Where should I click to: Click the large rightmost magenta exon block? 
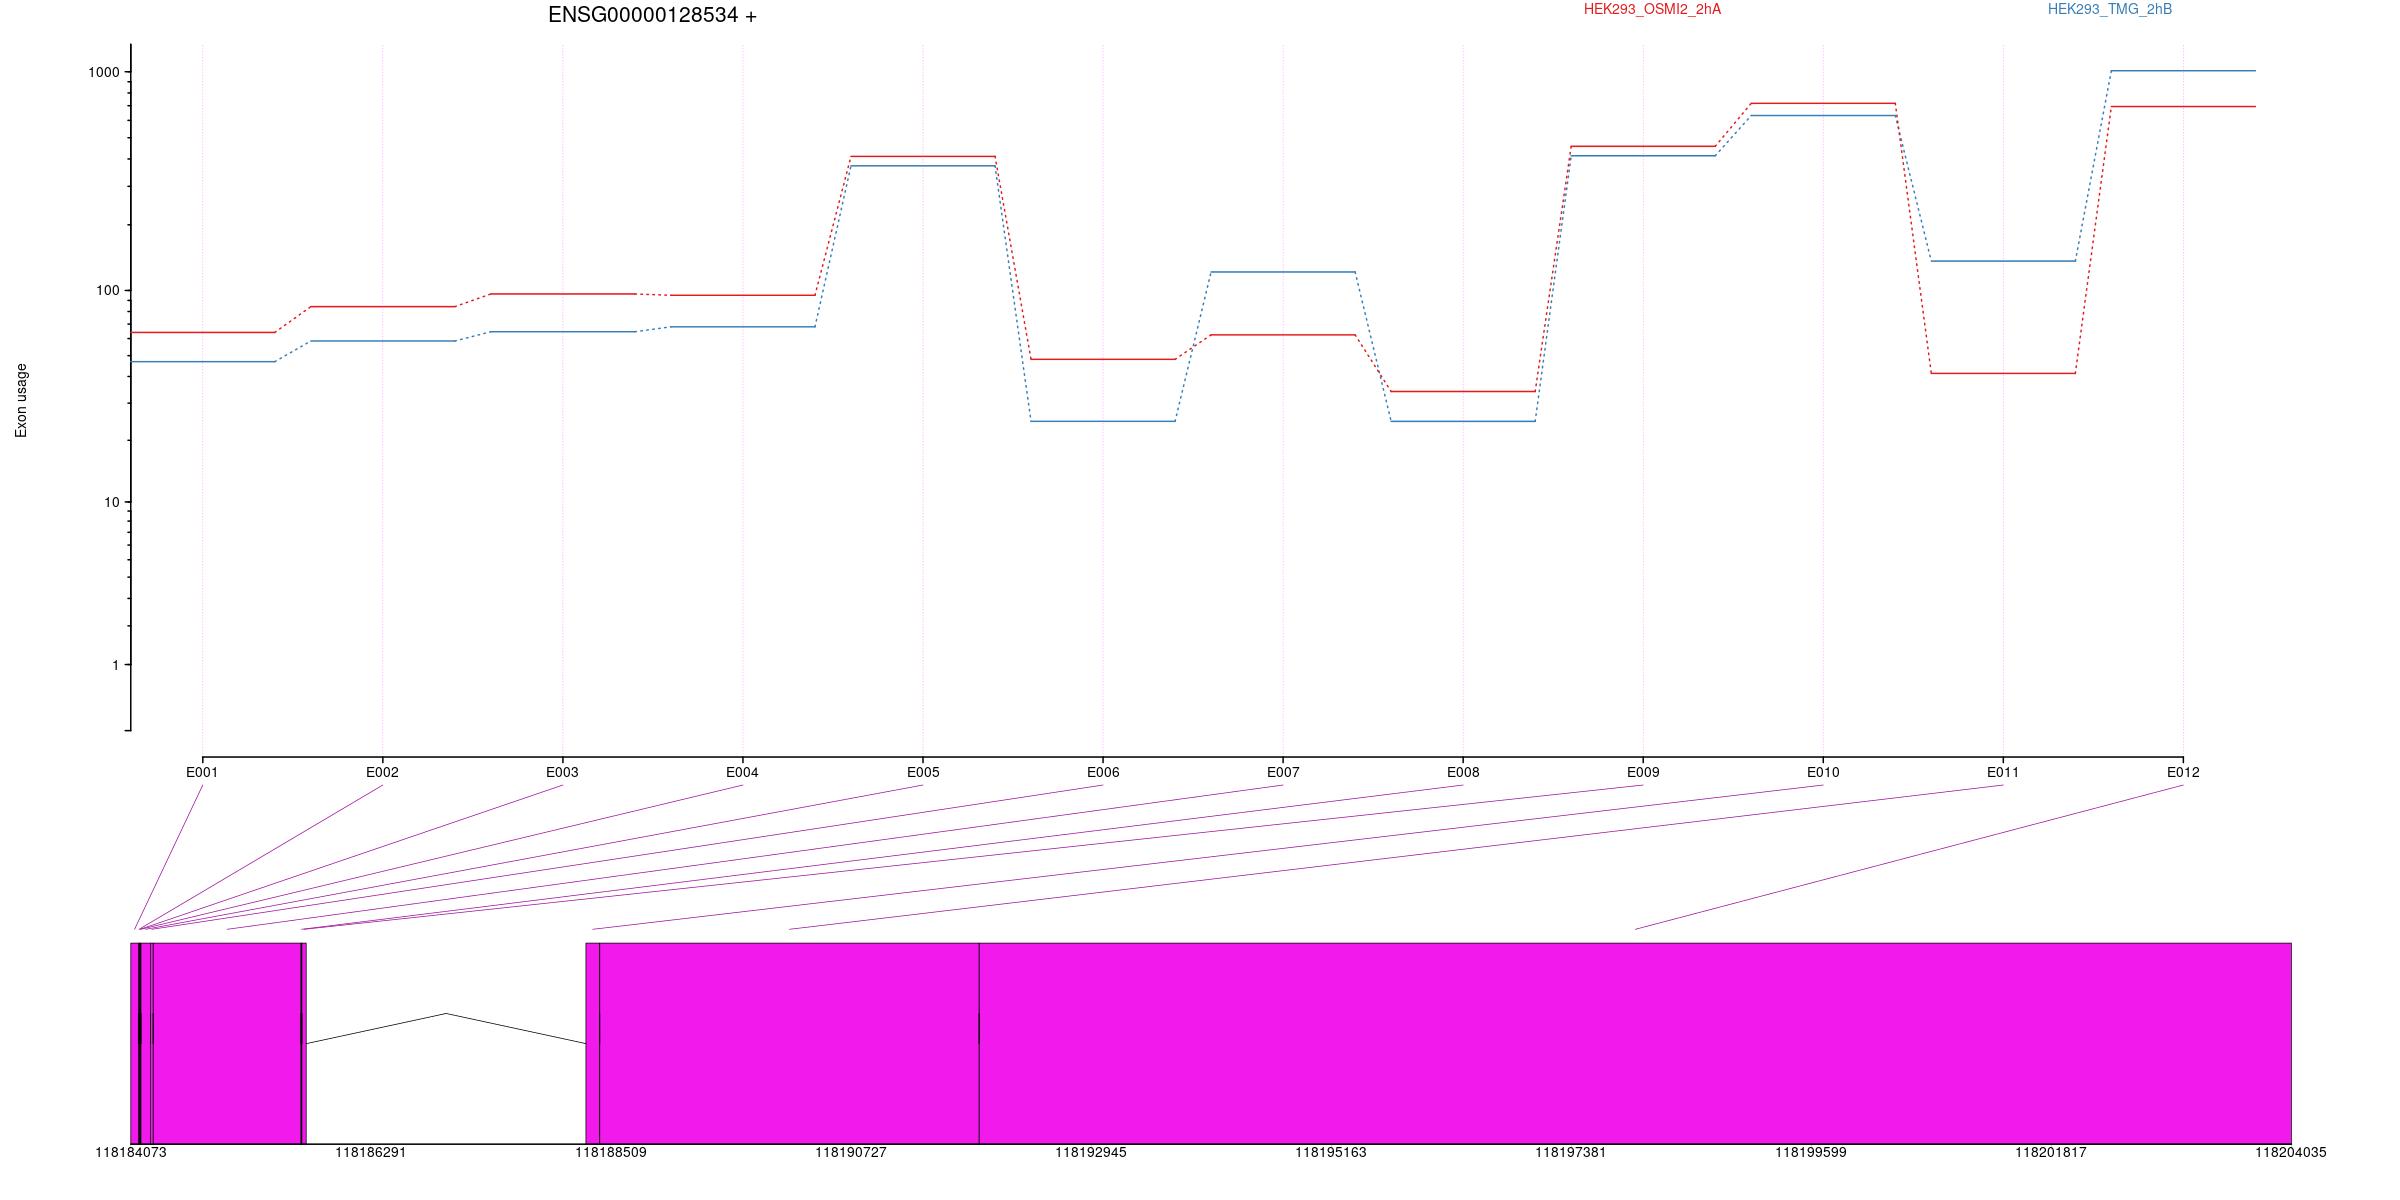[1635, 1043]
